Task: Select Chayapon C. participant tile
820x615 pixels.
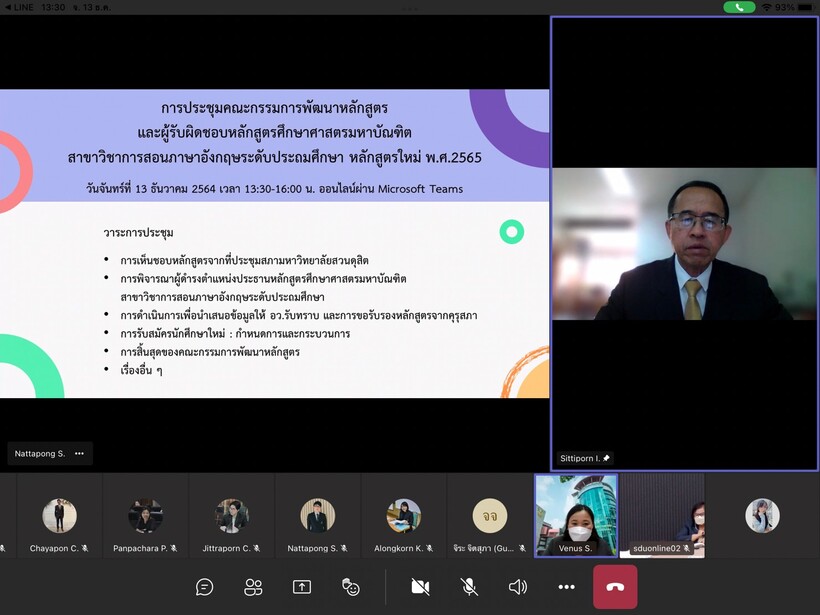Action: tap(59, 516)
